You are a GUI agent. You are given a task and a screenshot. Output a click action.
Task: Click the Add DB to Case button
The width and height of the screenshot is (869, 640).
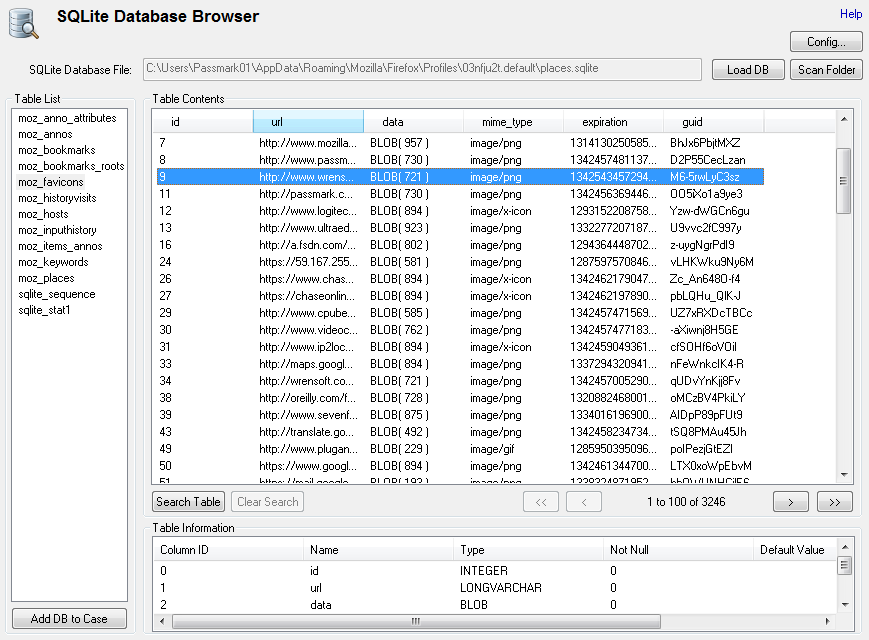coord(68,618)
